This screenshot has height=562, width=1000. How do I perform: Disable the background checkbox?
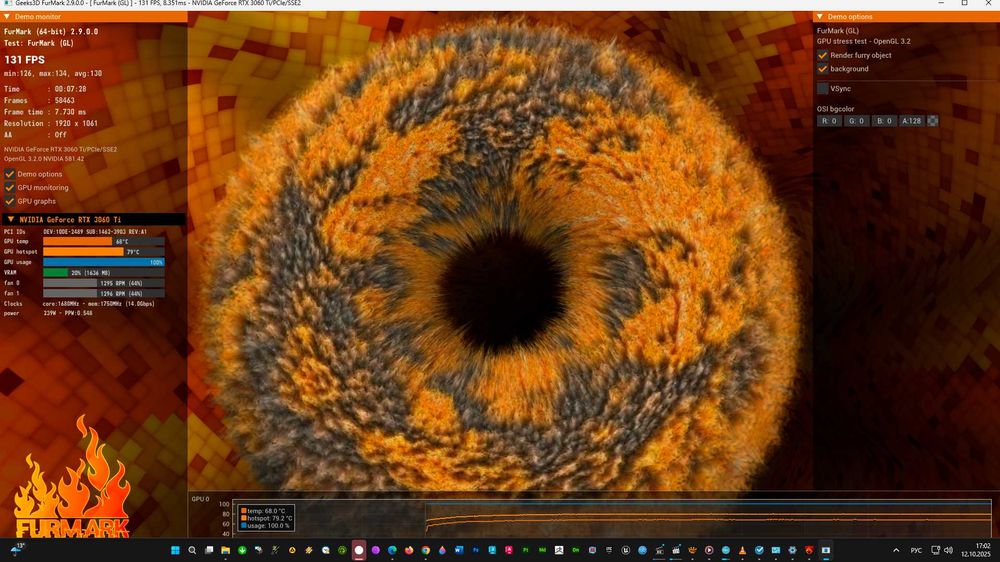[x=823, y=69]
